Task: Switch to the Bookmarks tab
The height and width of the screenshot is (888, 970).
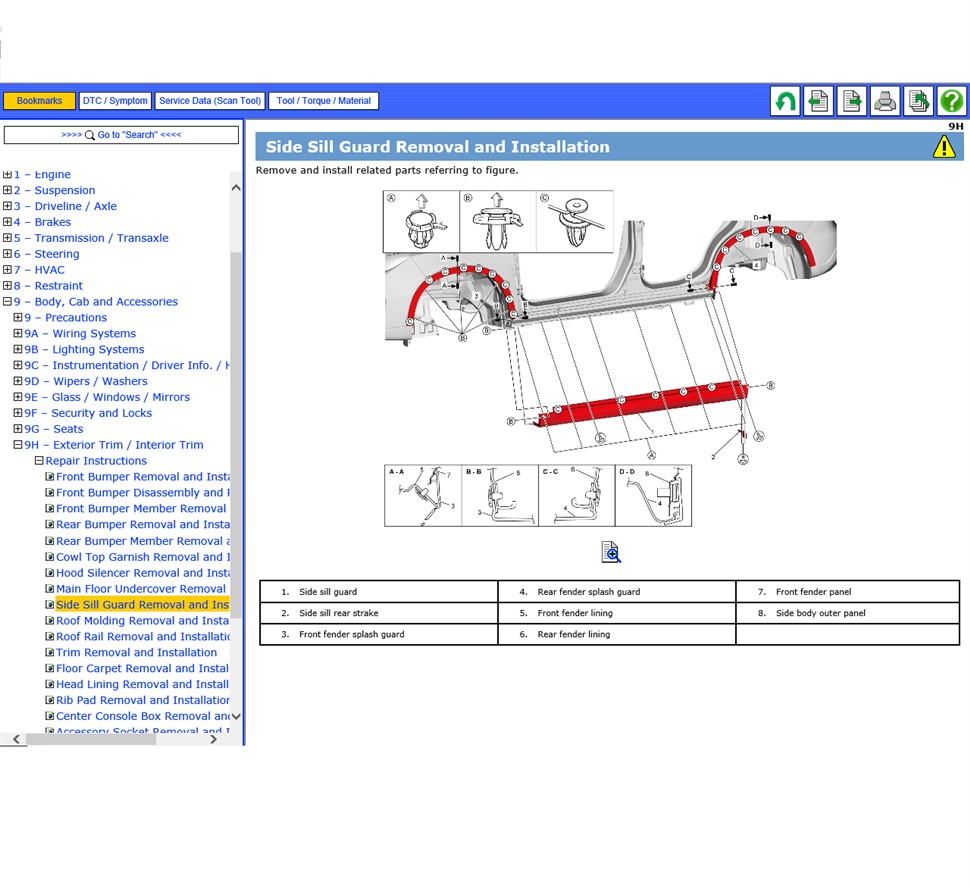Action: pos(40,101)
